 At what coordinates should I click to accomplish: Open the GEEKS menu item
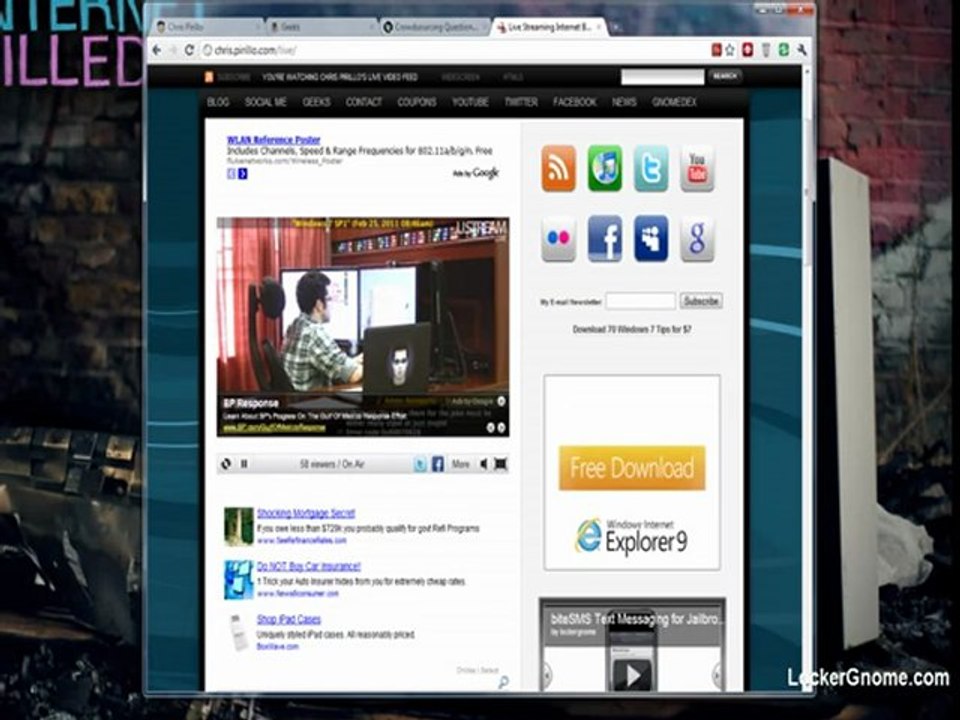(x=317, y=102)
